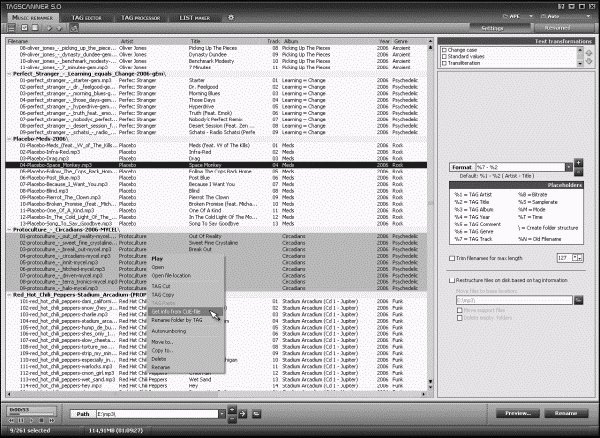600x438 pixels.
Task: Open the Format pattern dropdown
Action: pyautogui.click(x=569, y=167)
